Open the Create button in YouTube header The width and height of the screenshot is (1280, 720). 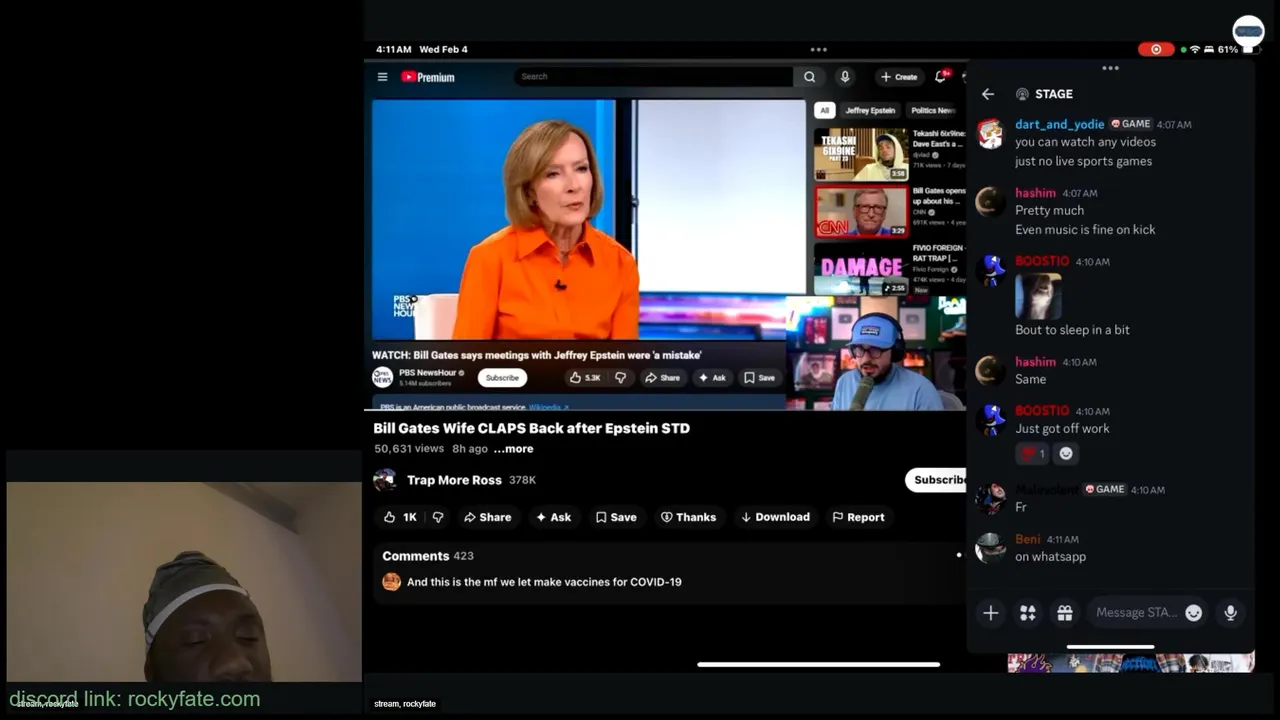(898, 77)
